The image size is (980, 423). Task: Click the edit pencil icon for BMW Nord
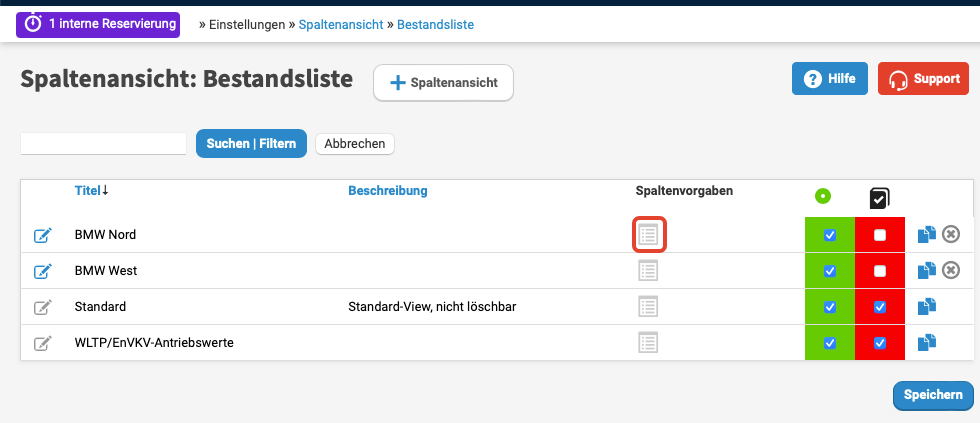click(x=42, y=235)
